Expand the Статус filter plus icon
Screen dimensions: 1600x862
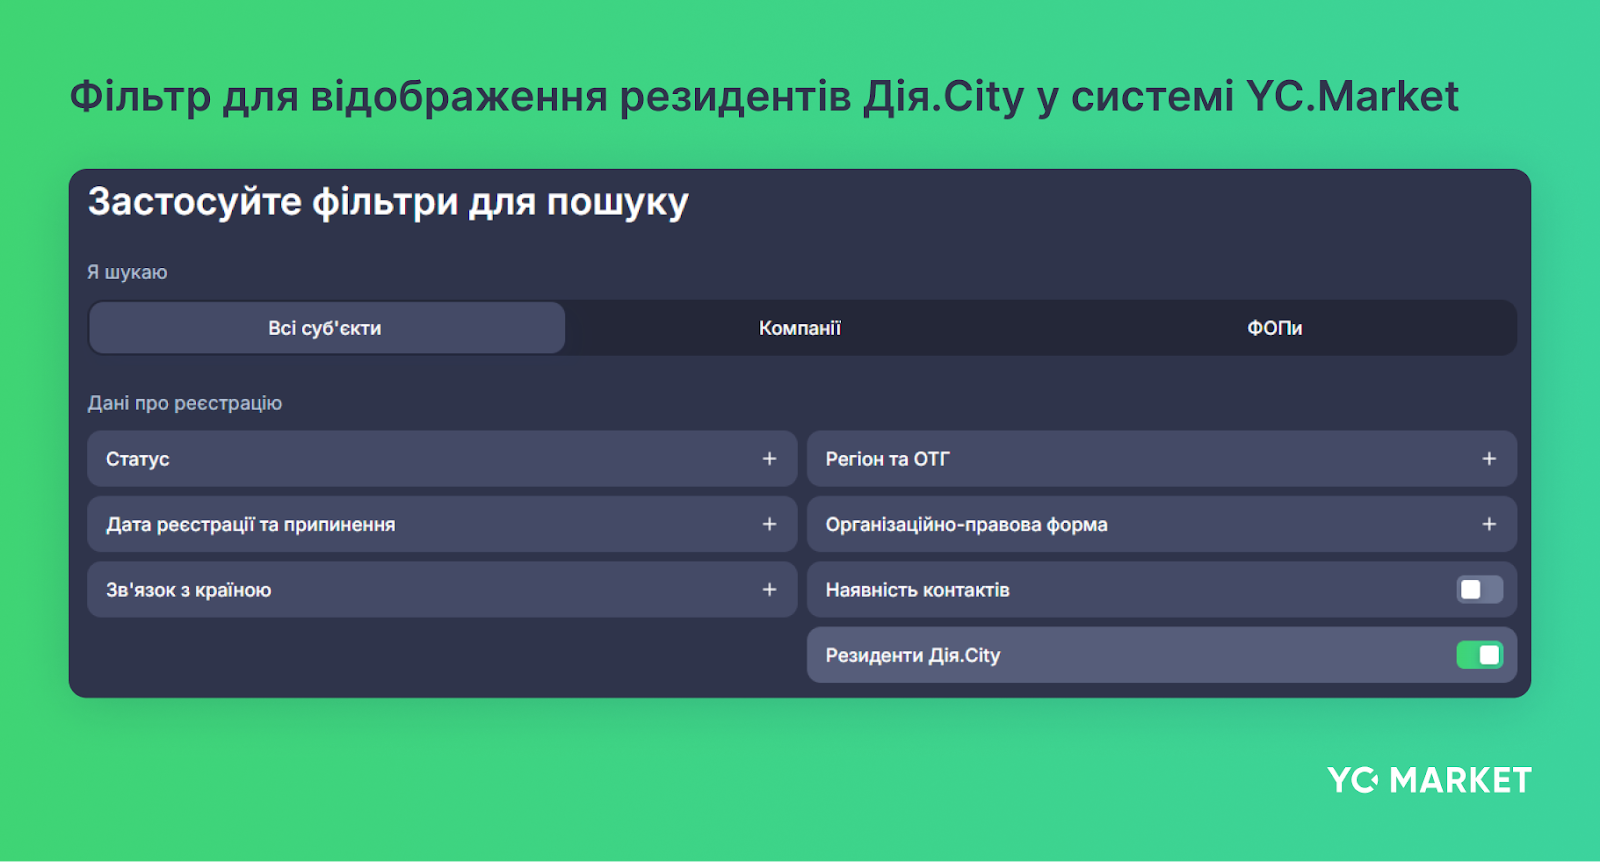coord(769,459)
